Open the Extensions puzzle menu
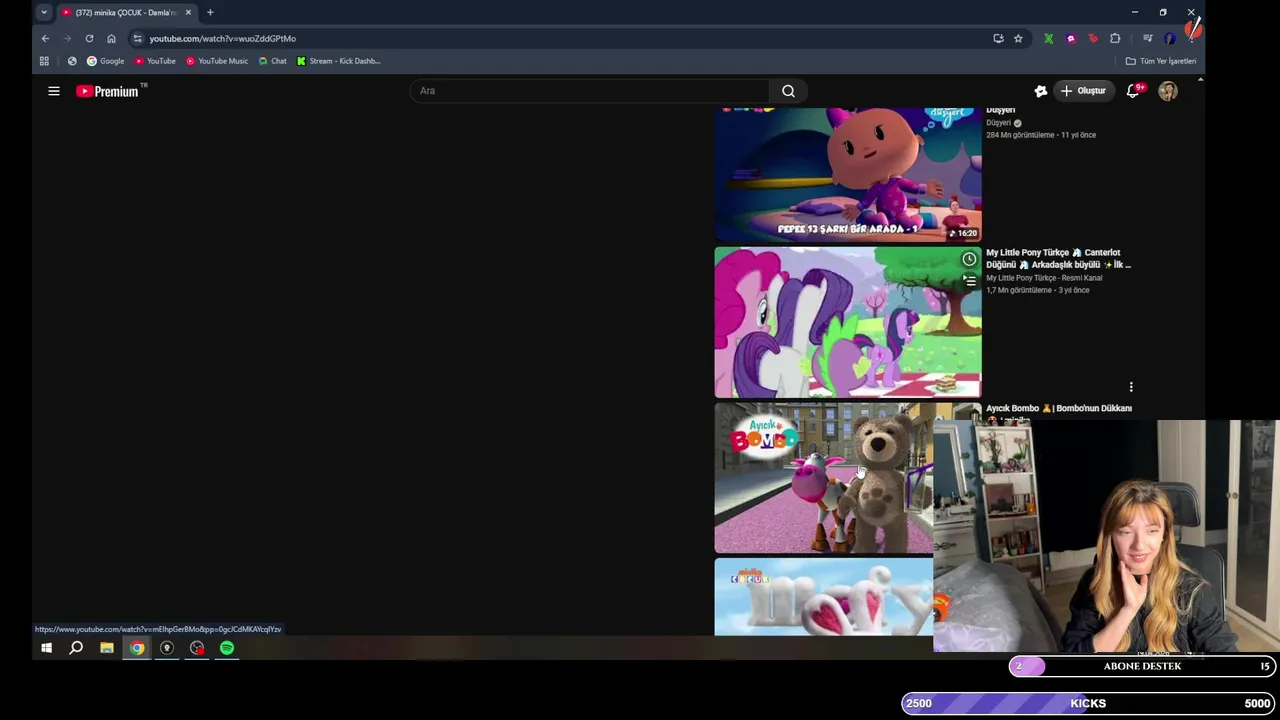1280x720 pixels. click(x=1115, y=38)
